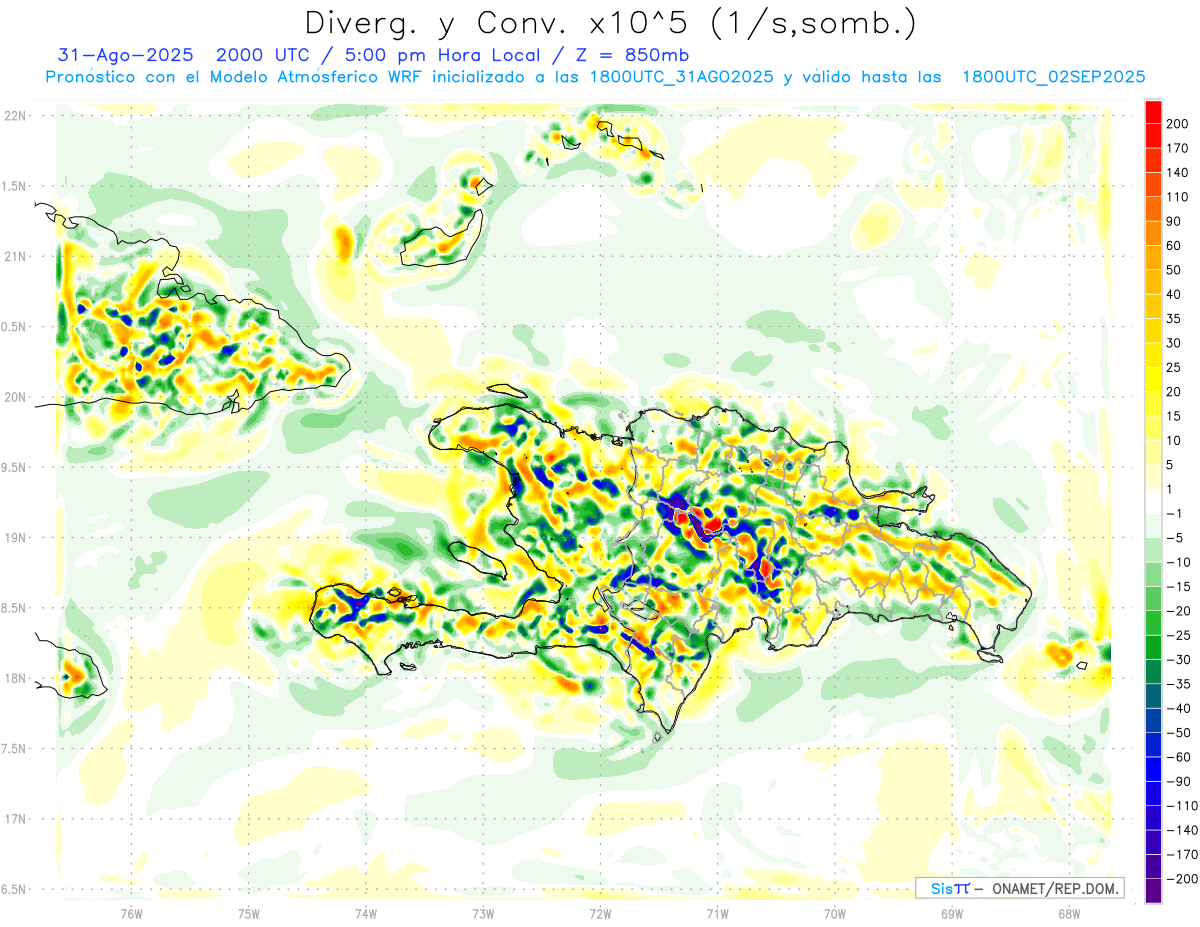Click the '-170' colorbar value

(x=1182, y=854)
